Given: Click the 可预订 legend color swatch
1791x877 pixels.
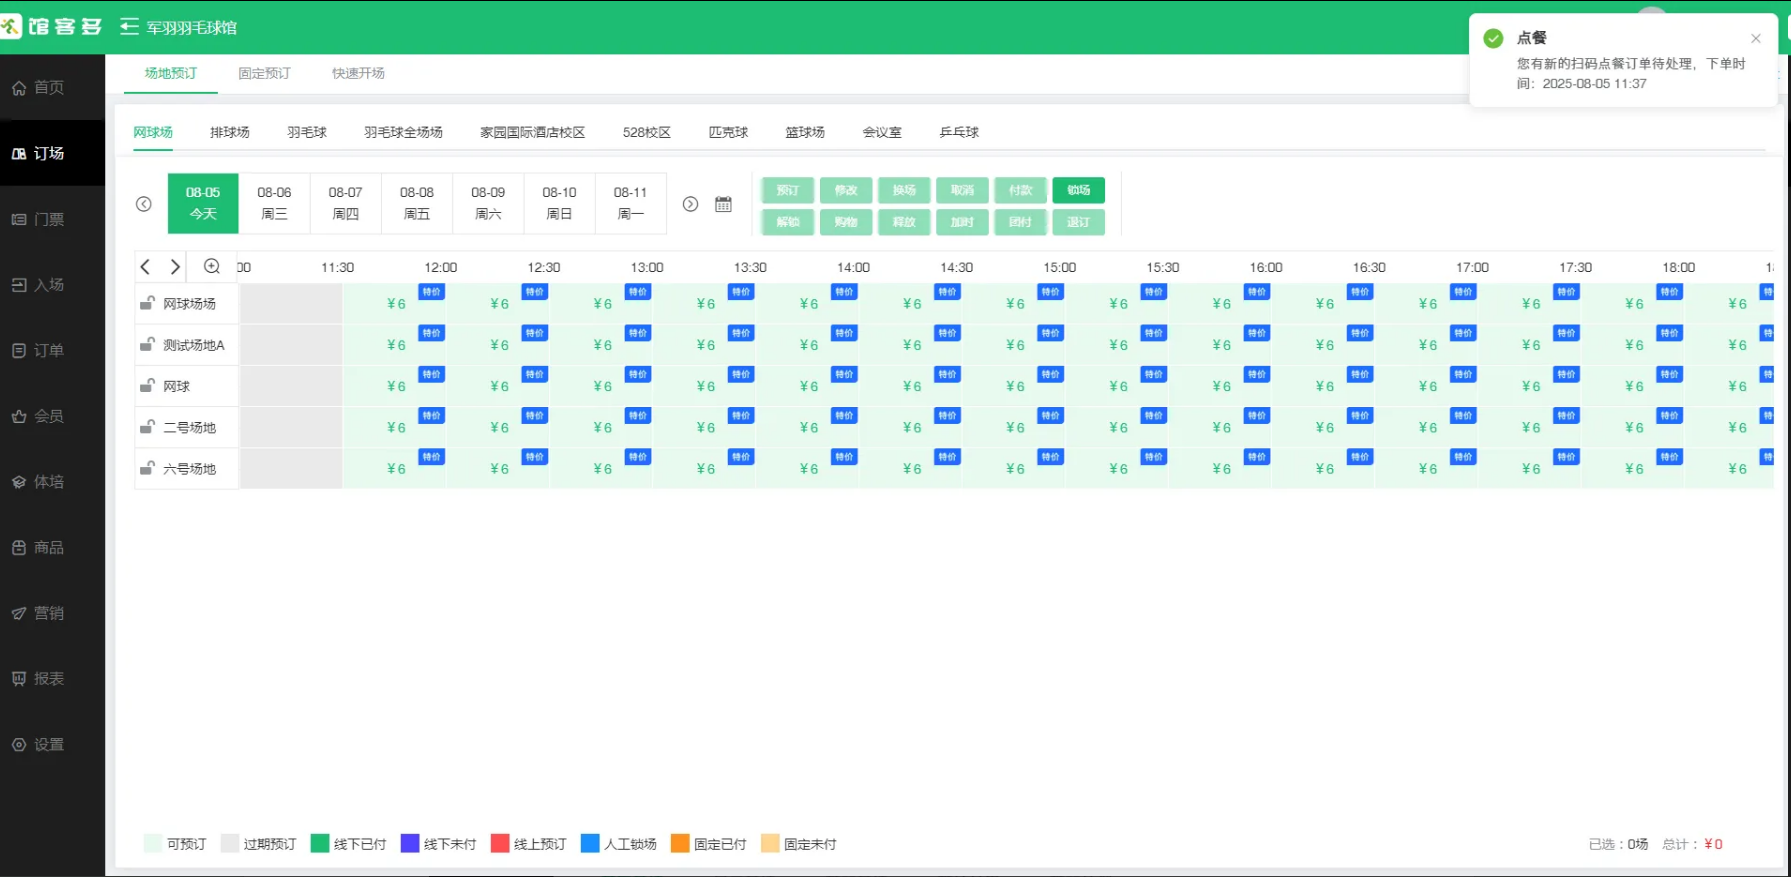Looking at the screenshot, I should click(153, 843).
